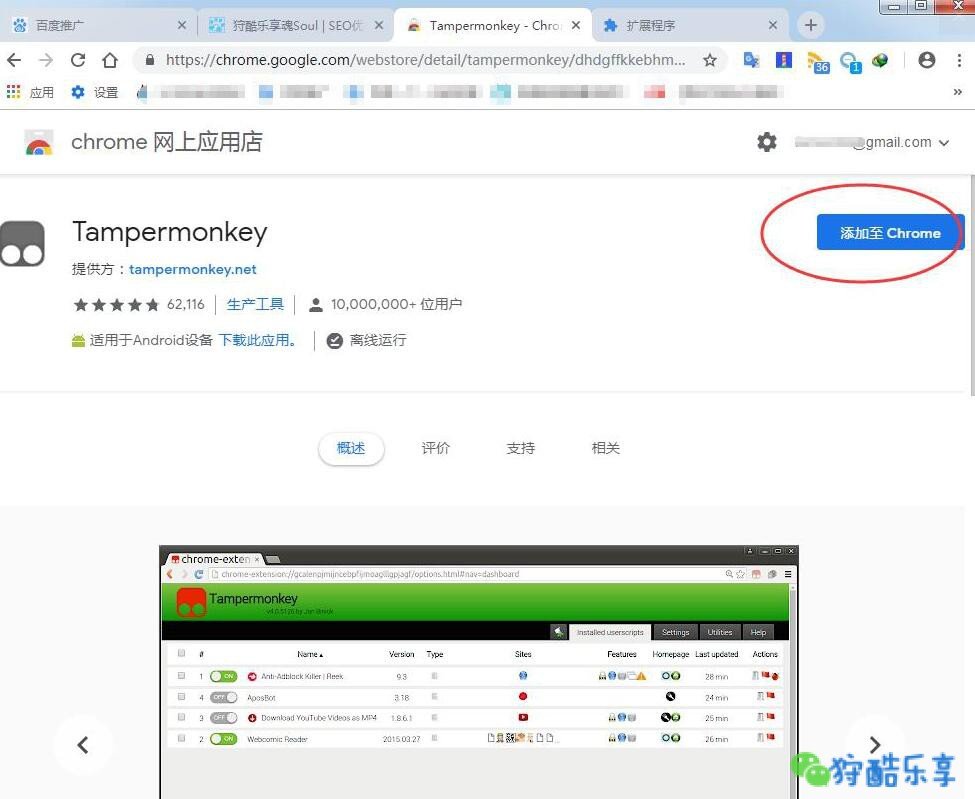Open the Apps grid shortcut in bookmarks bar

[29, 92]
